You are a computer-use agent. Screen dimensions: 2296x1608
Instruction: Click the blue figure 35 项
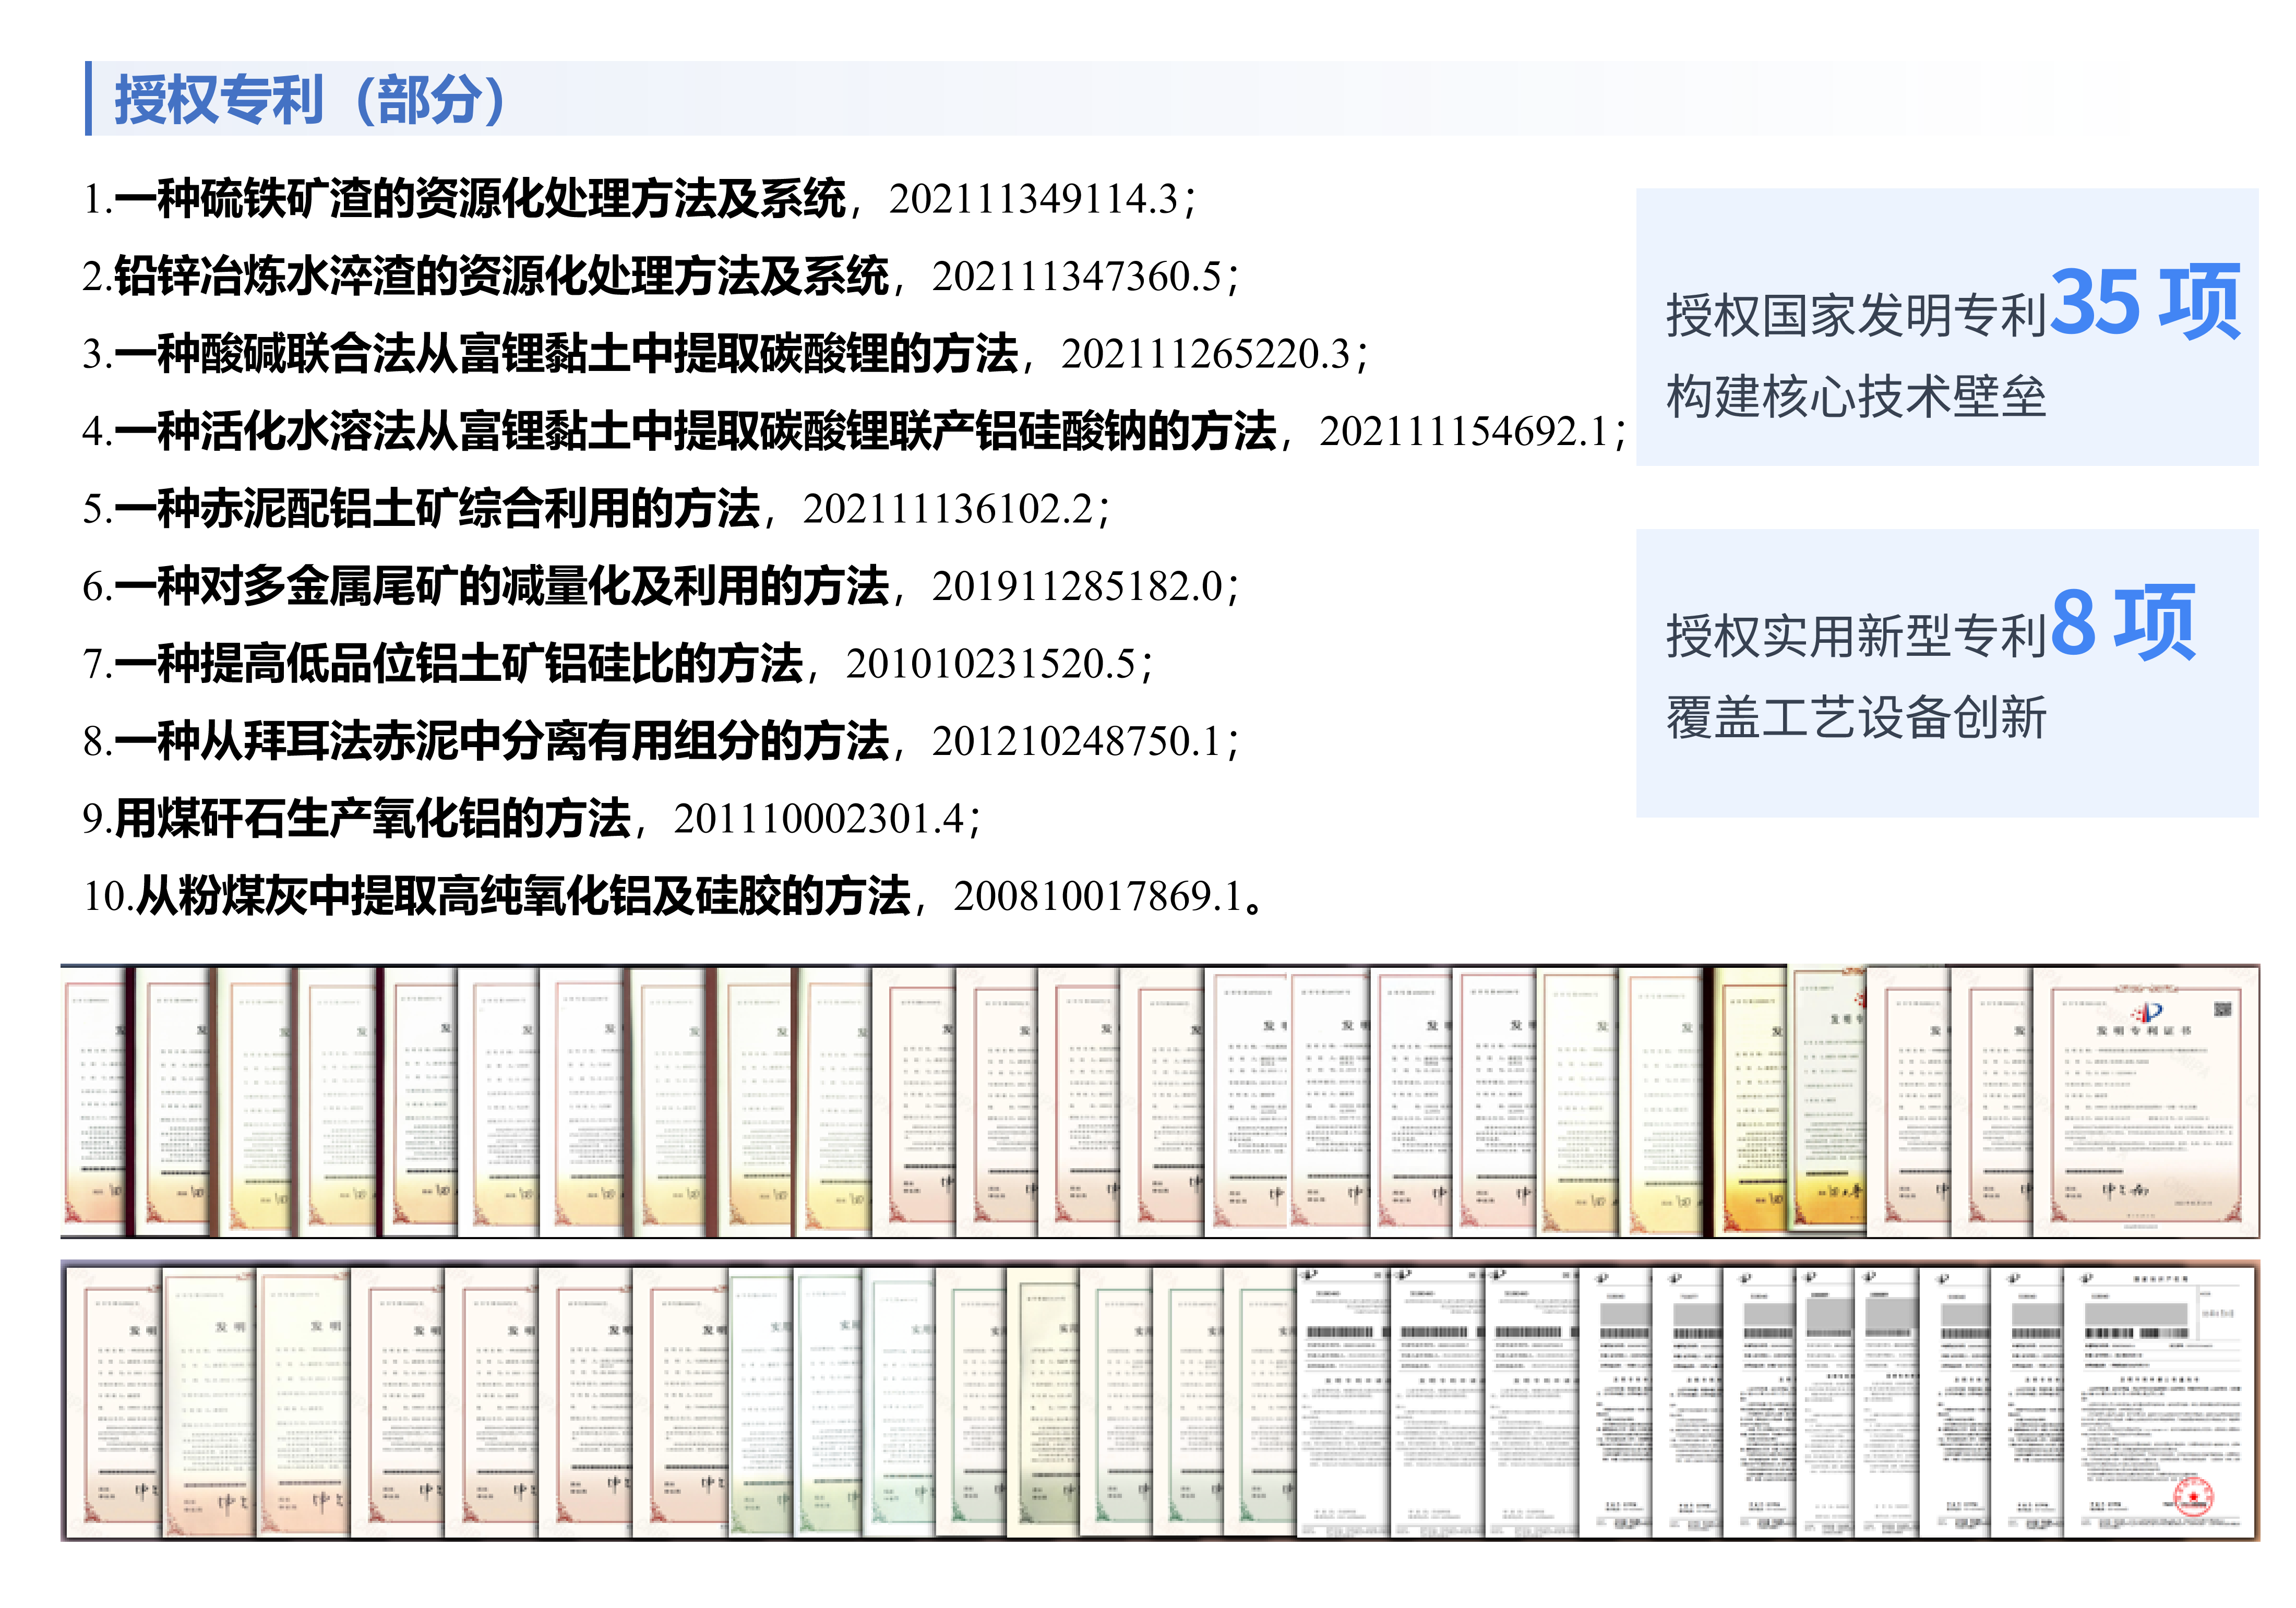[x=2145, y=301]
